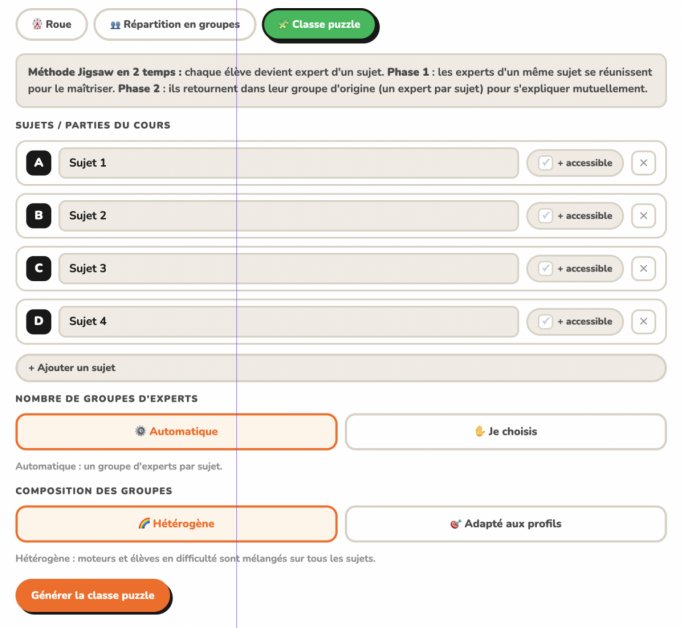Switch to the Roue tab
The height and width of the screenshot is (628, 684).
click(x=51, y=24)
